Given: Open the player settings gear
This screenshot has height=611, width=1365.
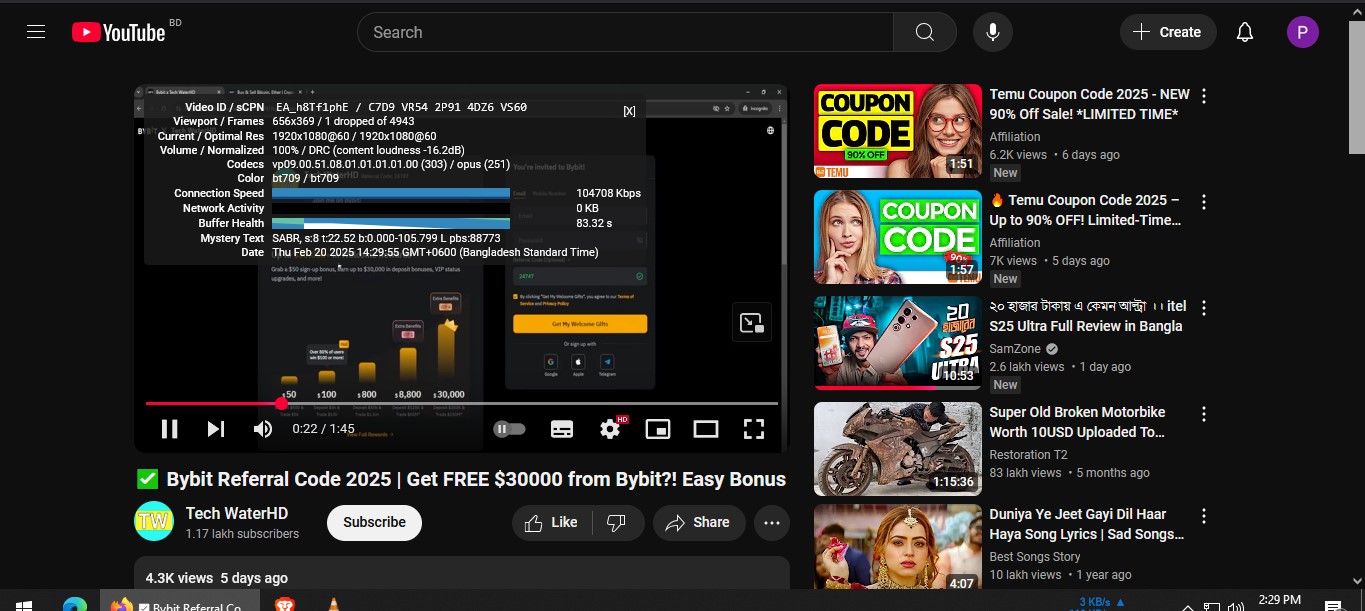Looking at the screenshot, I should coord(610,429).
